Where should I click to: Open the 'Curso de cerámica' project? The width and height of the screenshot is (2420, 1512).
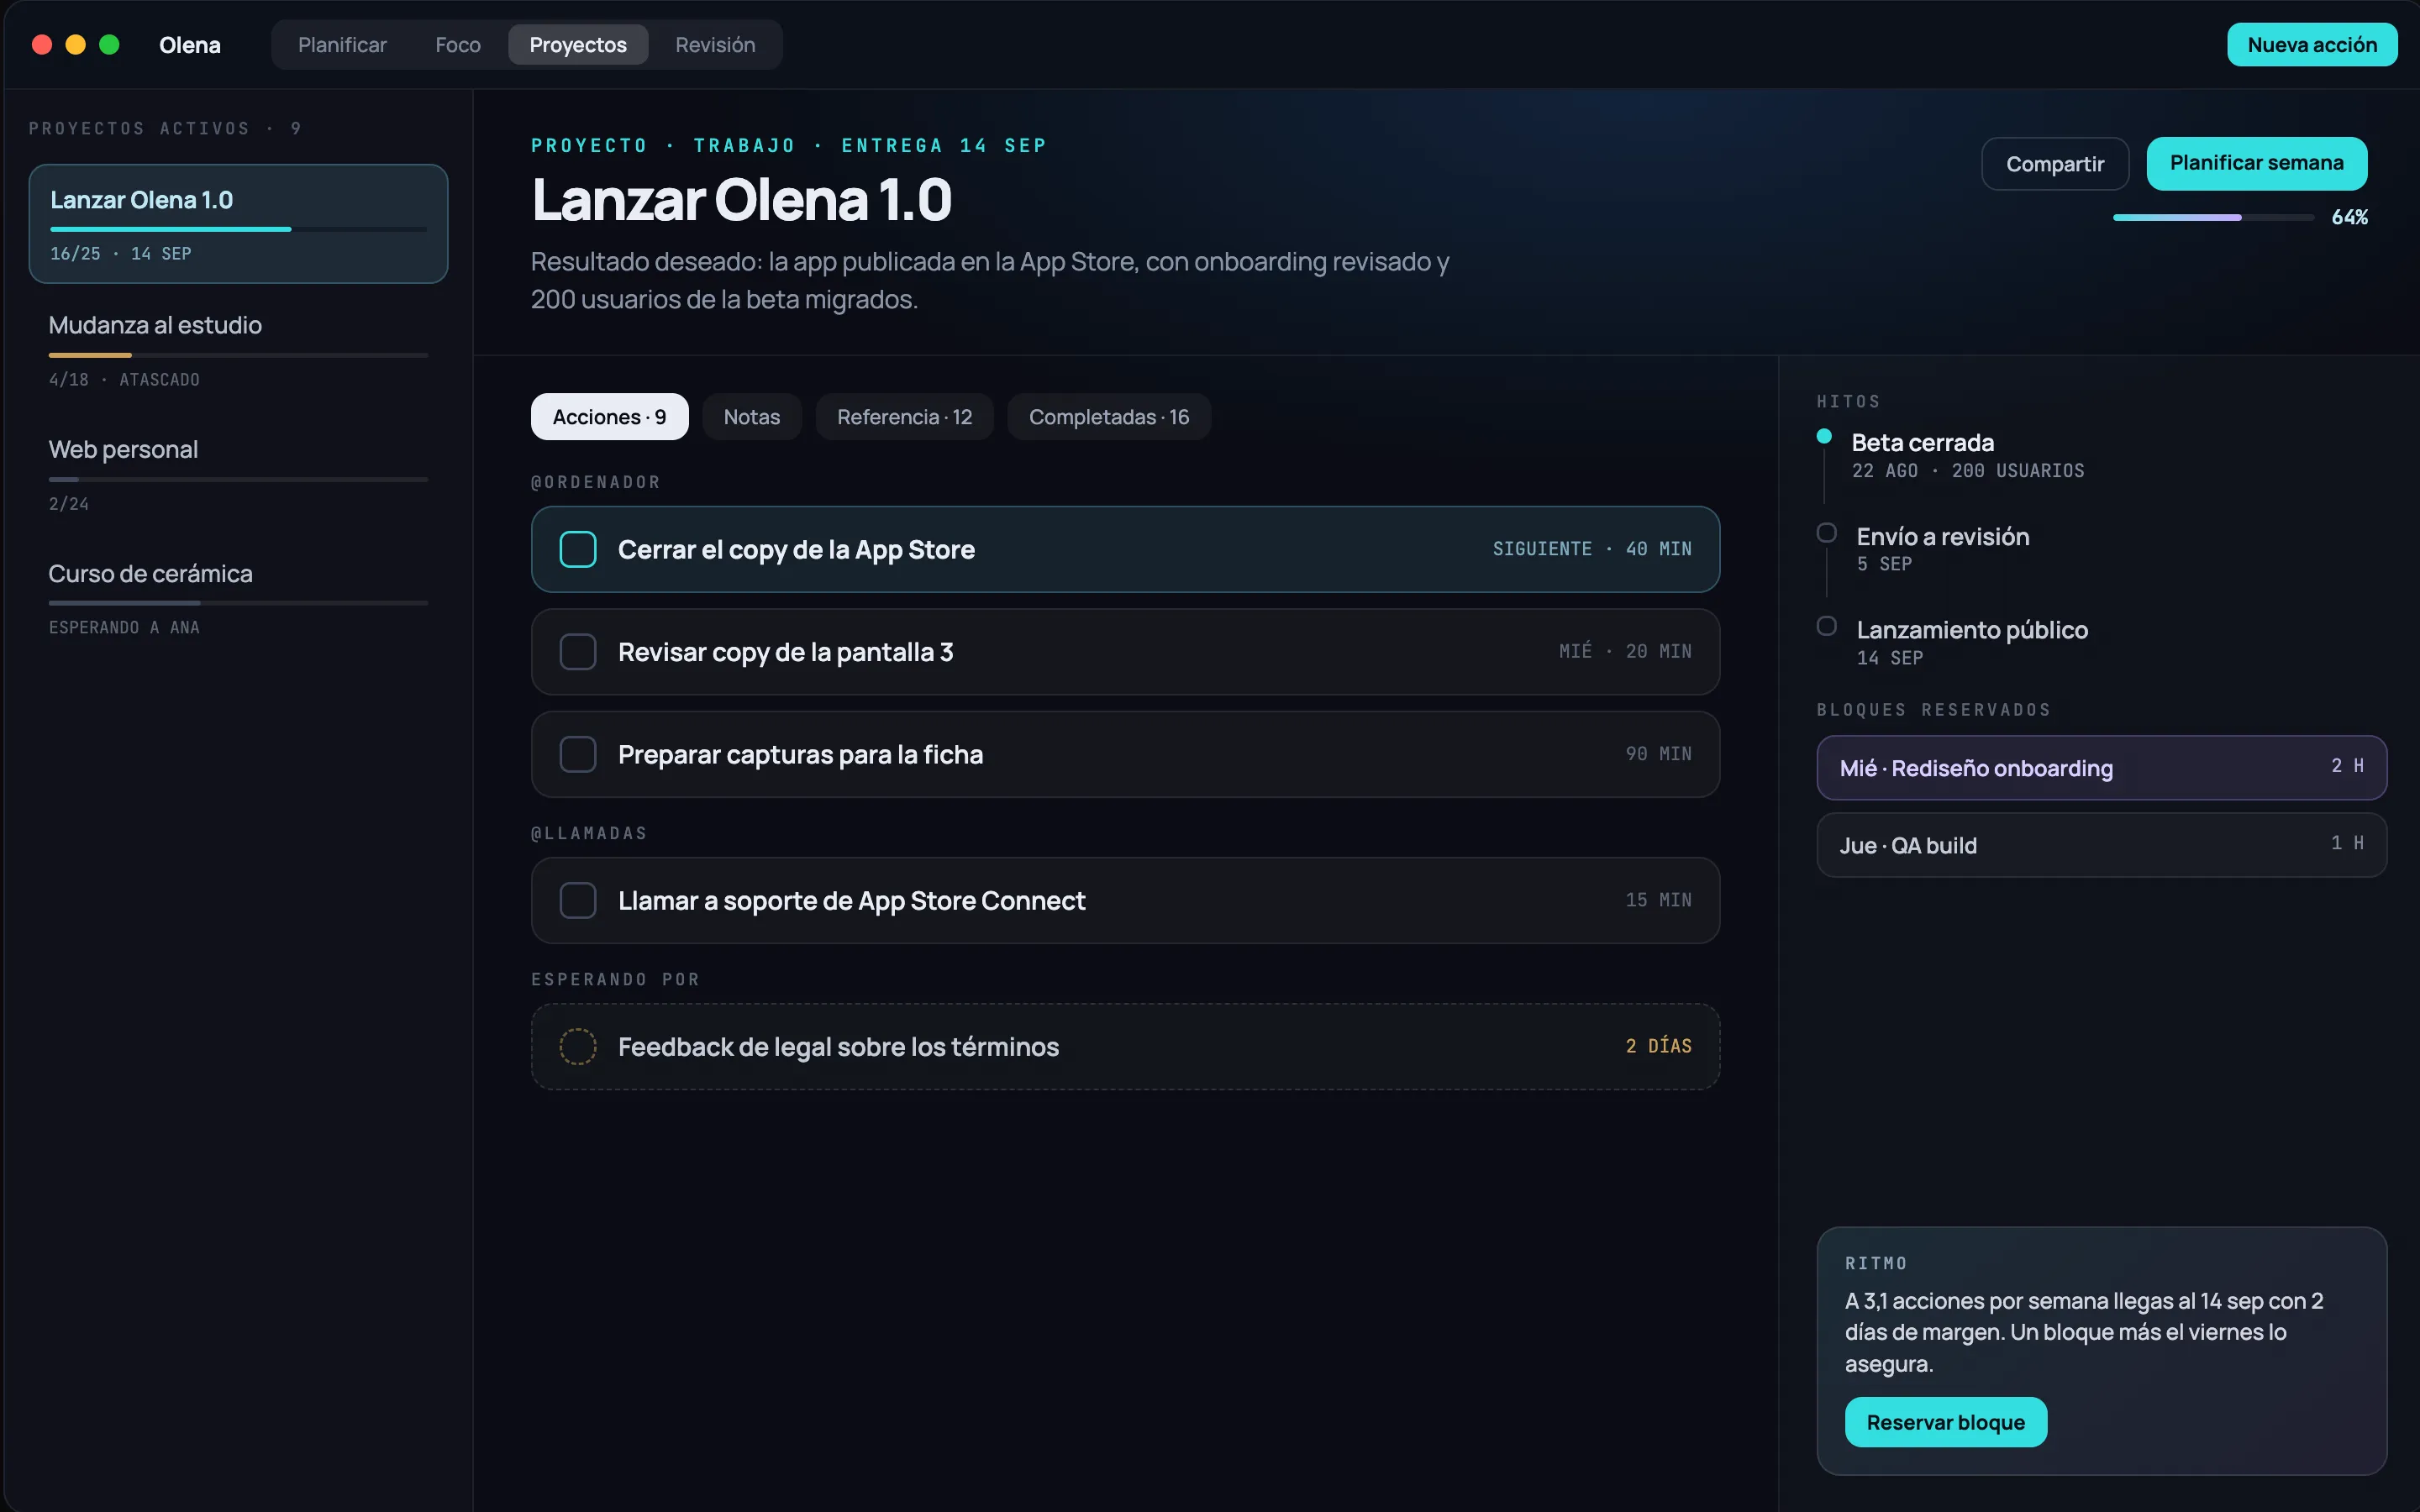[238, 599]
